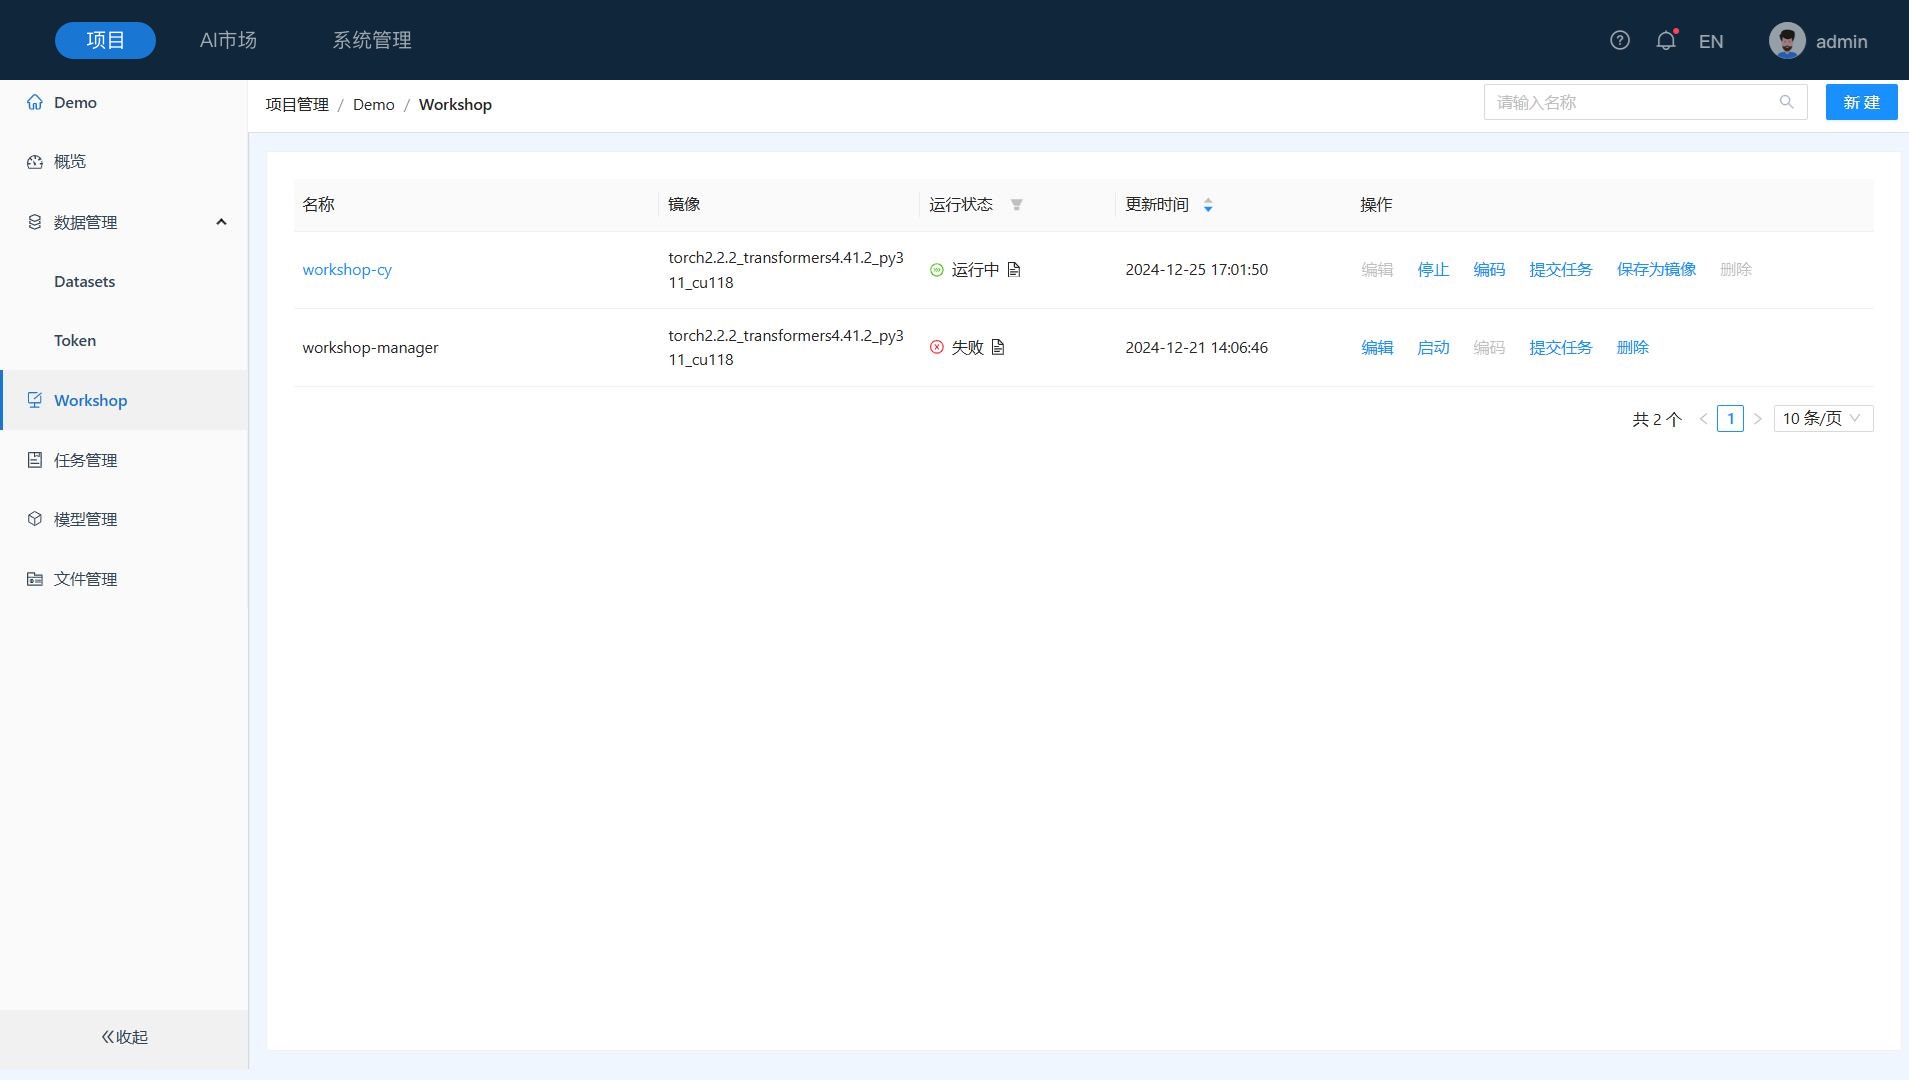Open log icon beside 运行中 status
This screenshot has width=1909, height=1080.
pos(1014,270)
